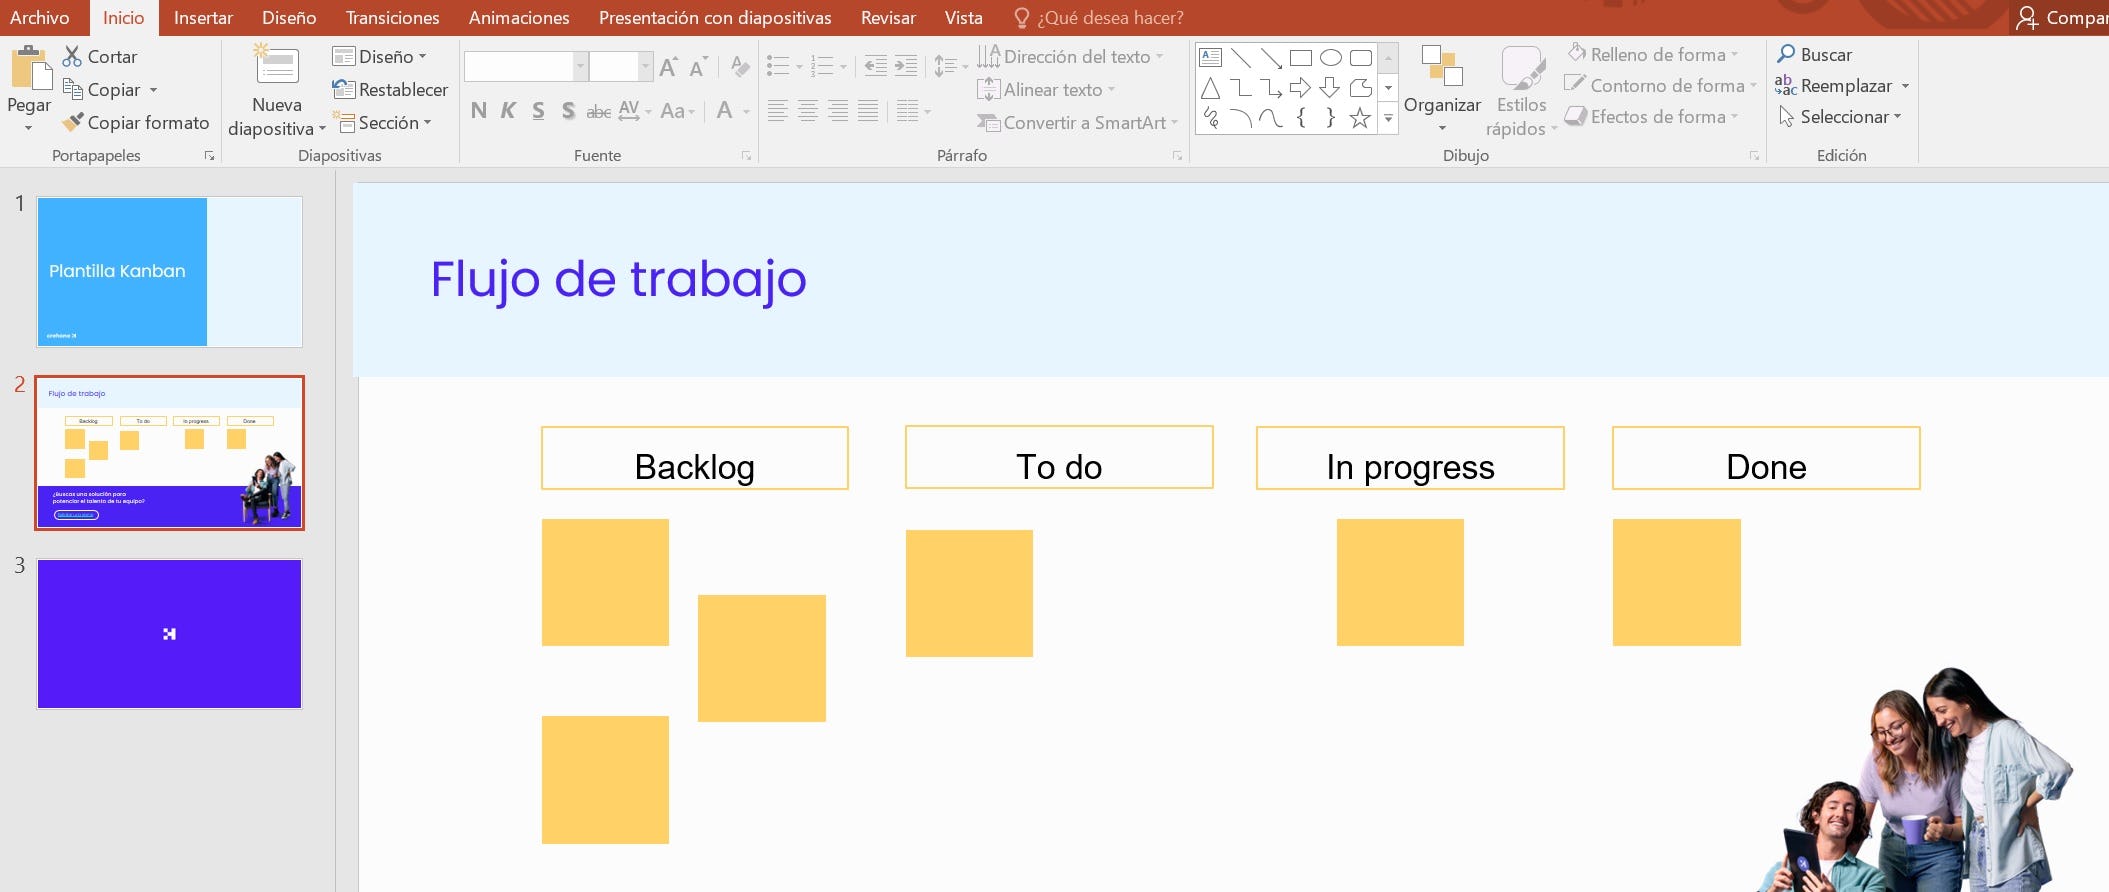This screenshot has width=2109, height=892.
Task: Select rectangle shape in gallery
Action: (1300, 57)
